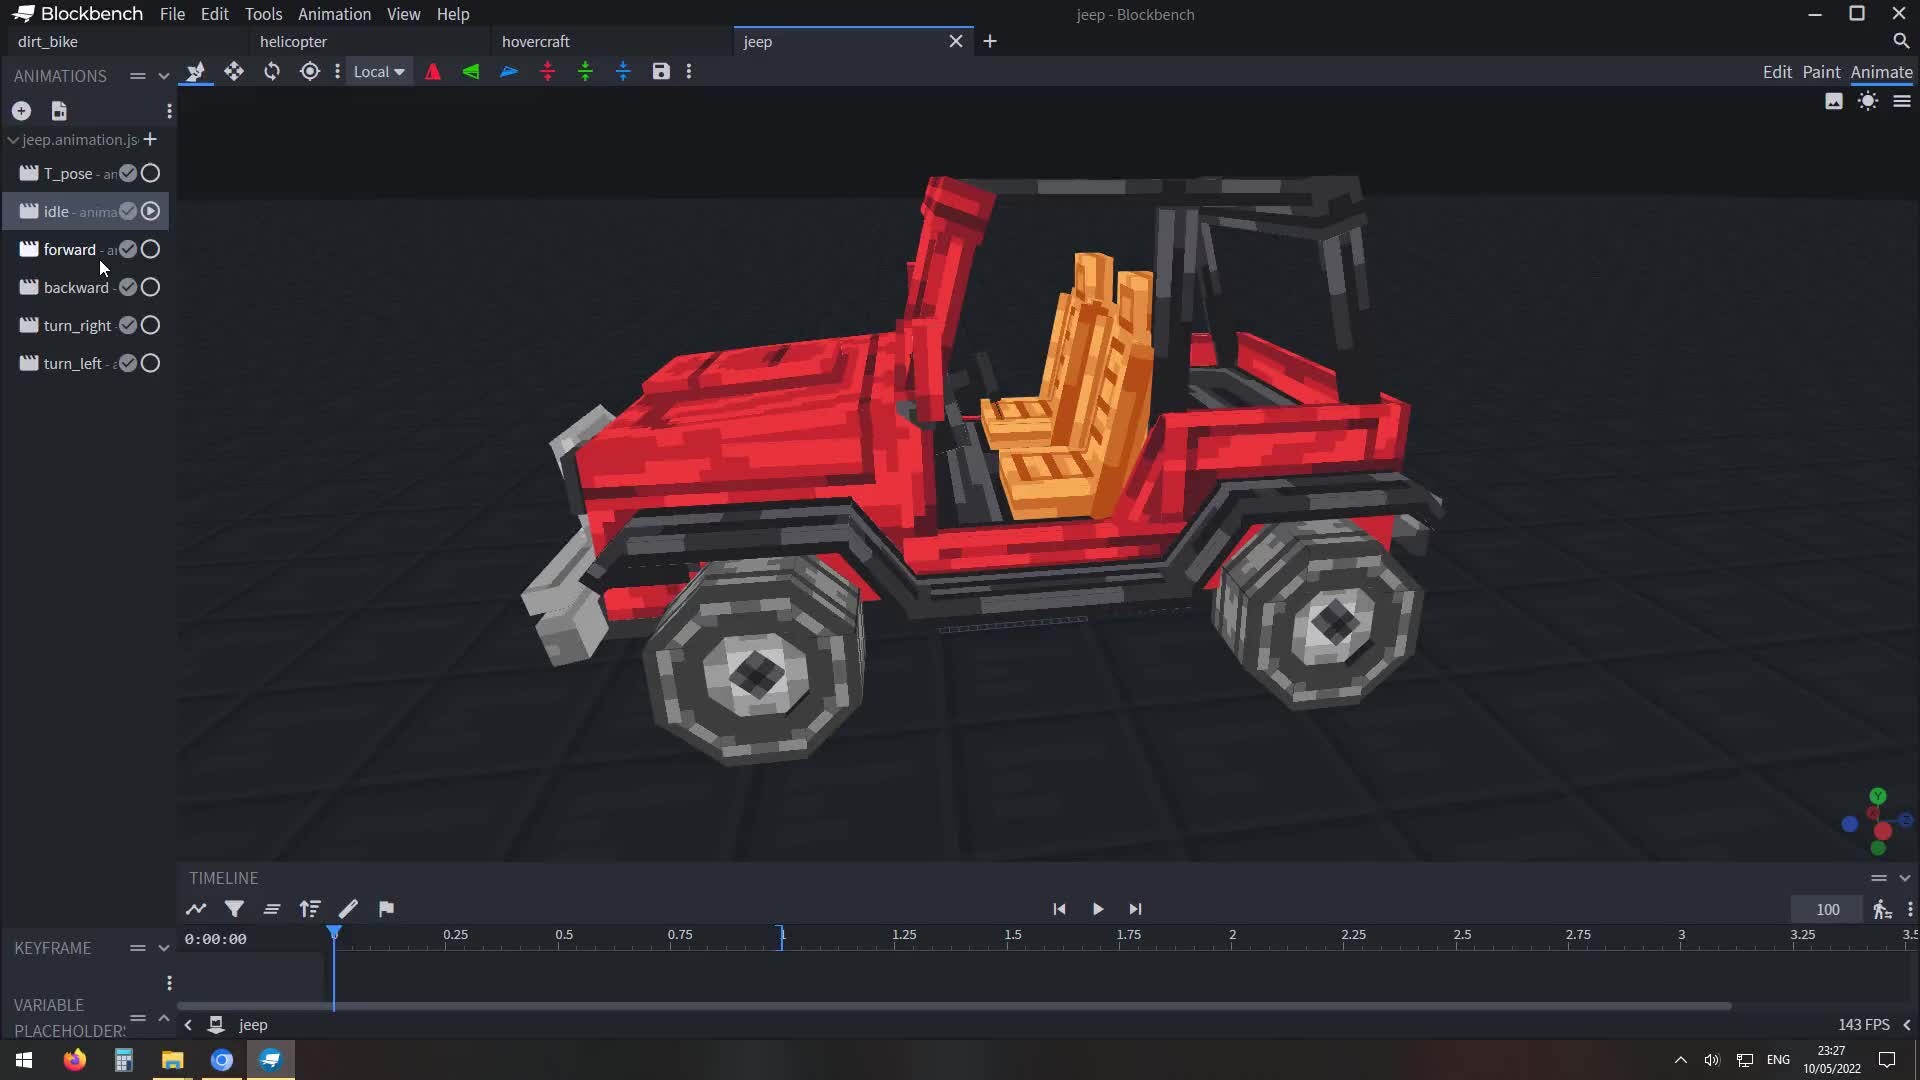Open the Edit menu in the menu bar
This screenshot has height=1080, width=1920.
coord(214,14)
